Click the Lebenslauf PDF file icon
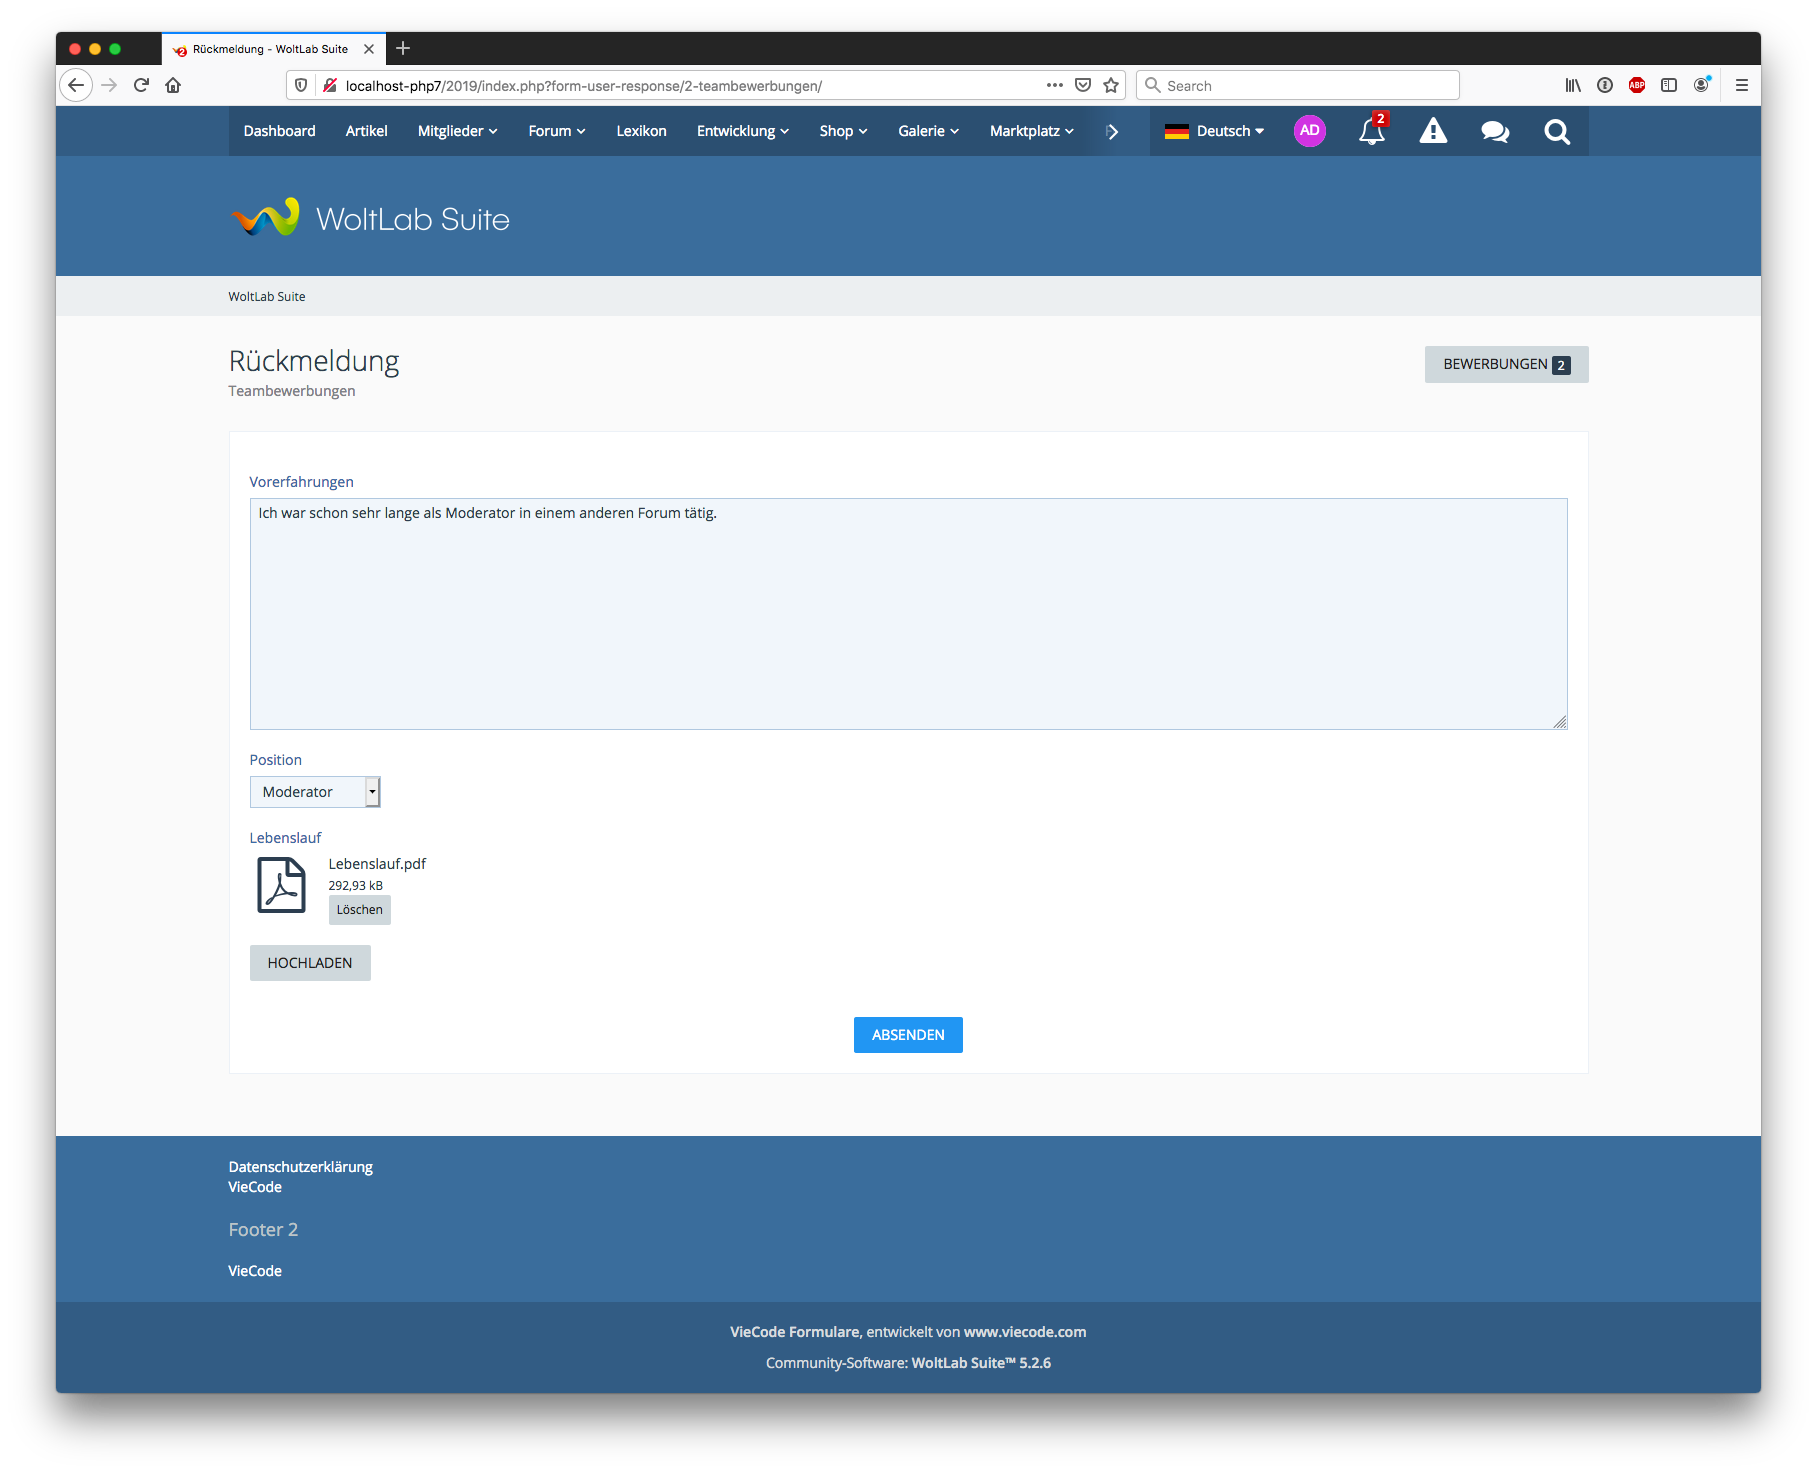The height and width of the screenshot is (1473, 1817). pyautogui.click(x=281, y=885)
